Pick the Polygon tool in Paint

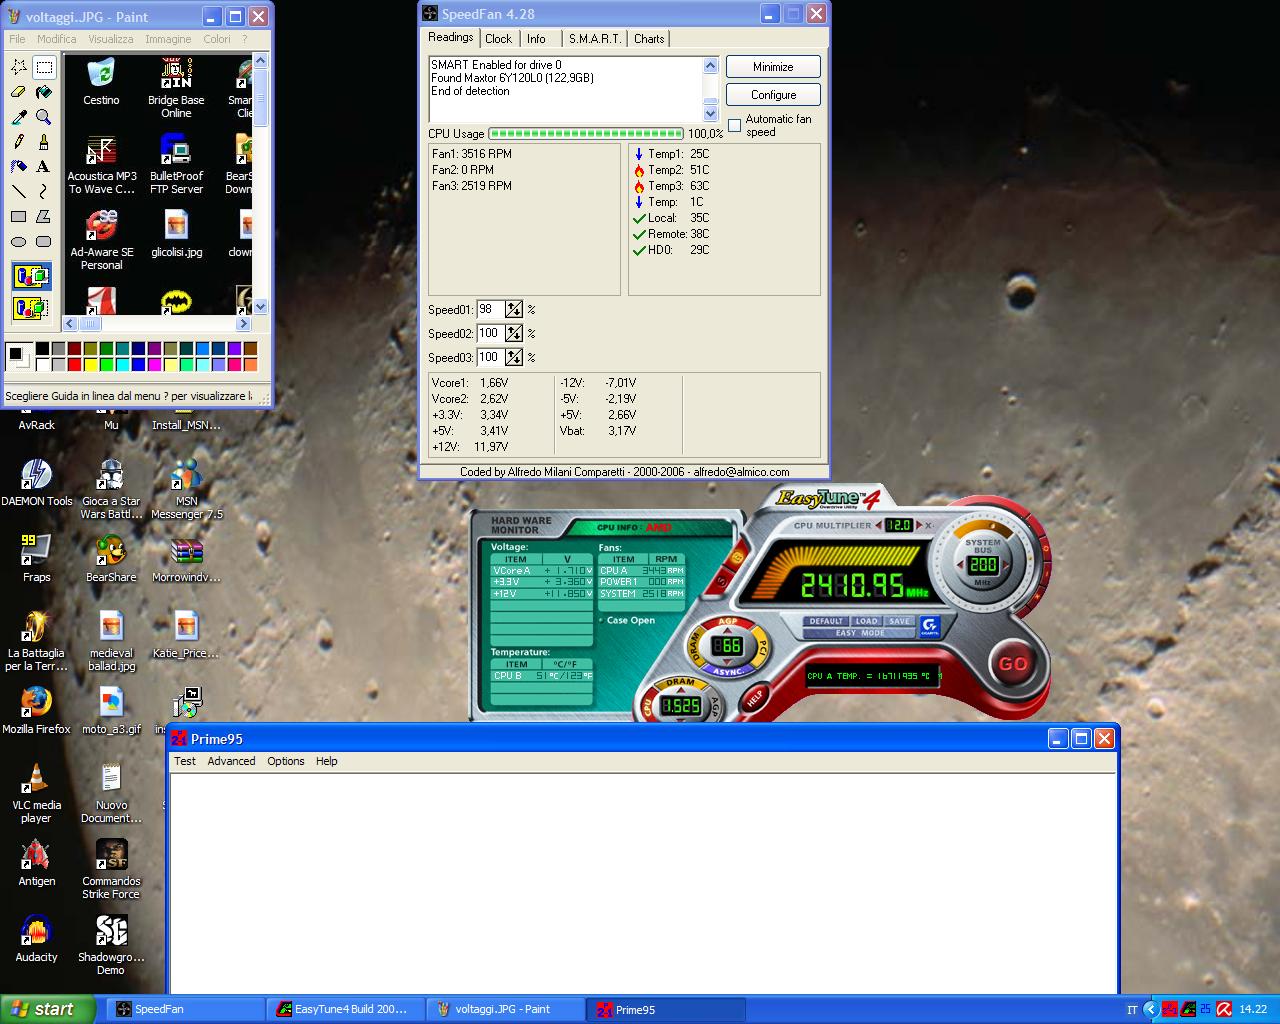click(x=44, y=216)
